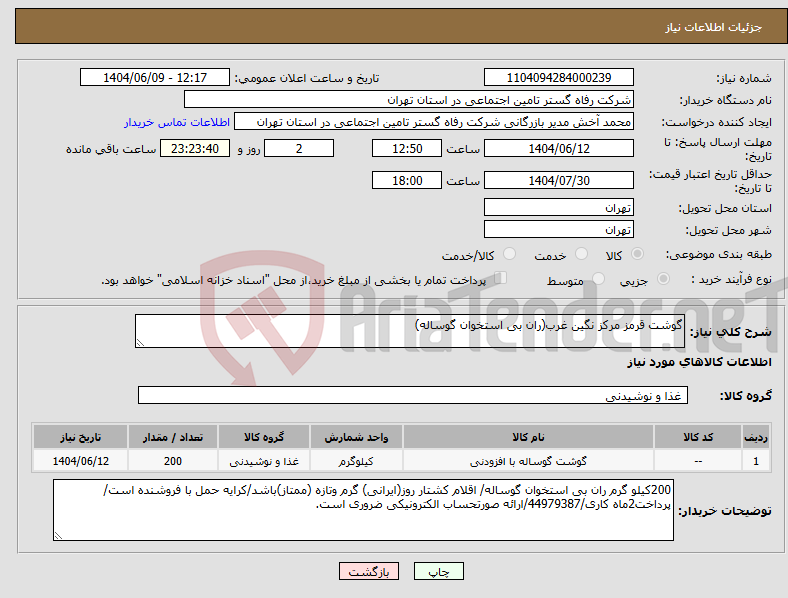Click the واحد شمارش column header
The width and height of the screenshot is (788, 598).
tap(356, 437)
